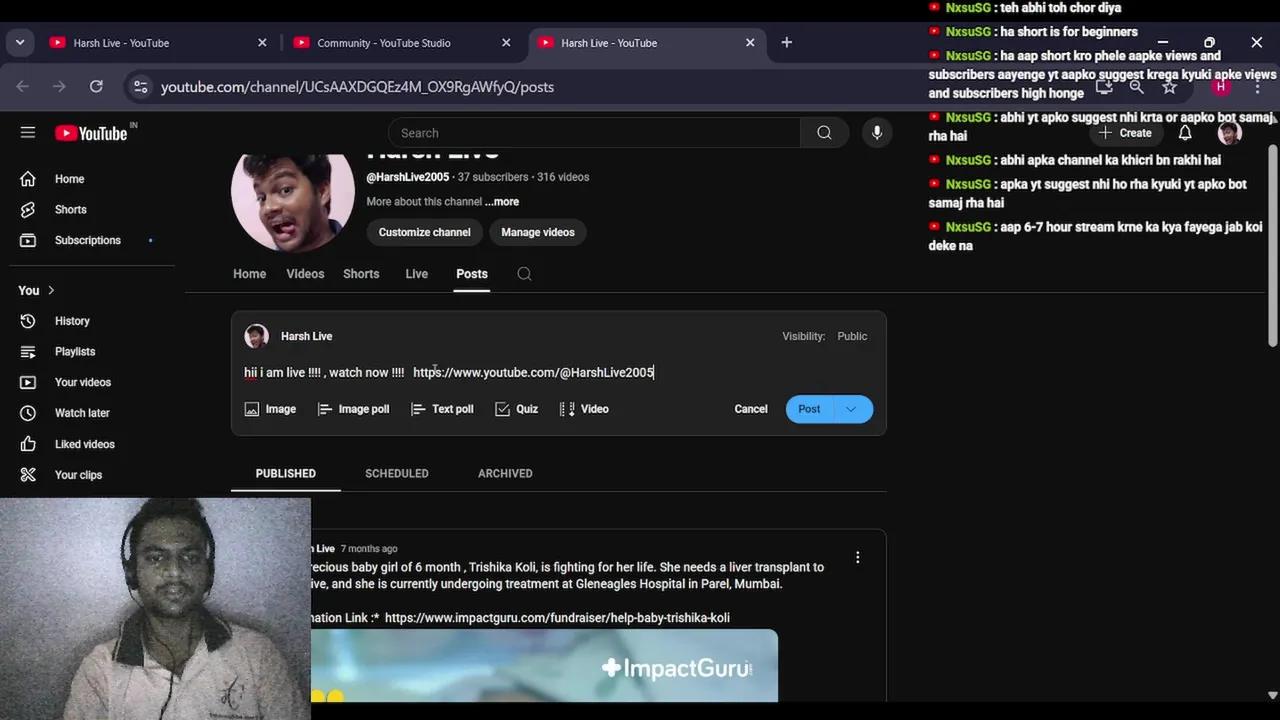The image size is (1280, 720).
Task: Bookmark this page with star icon
Action: point(1169,87)
